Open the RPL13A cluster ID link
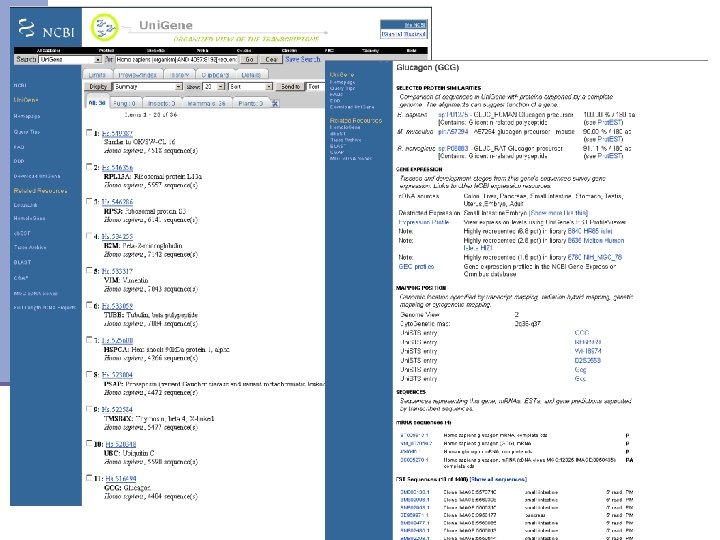 [x=117, y=168]
